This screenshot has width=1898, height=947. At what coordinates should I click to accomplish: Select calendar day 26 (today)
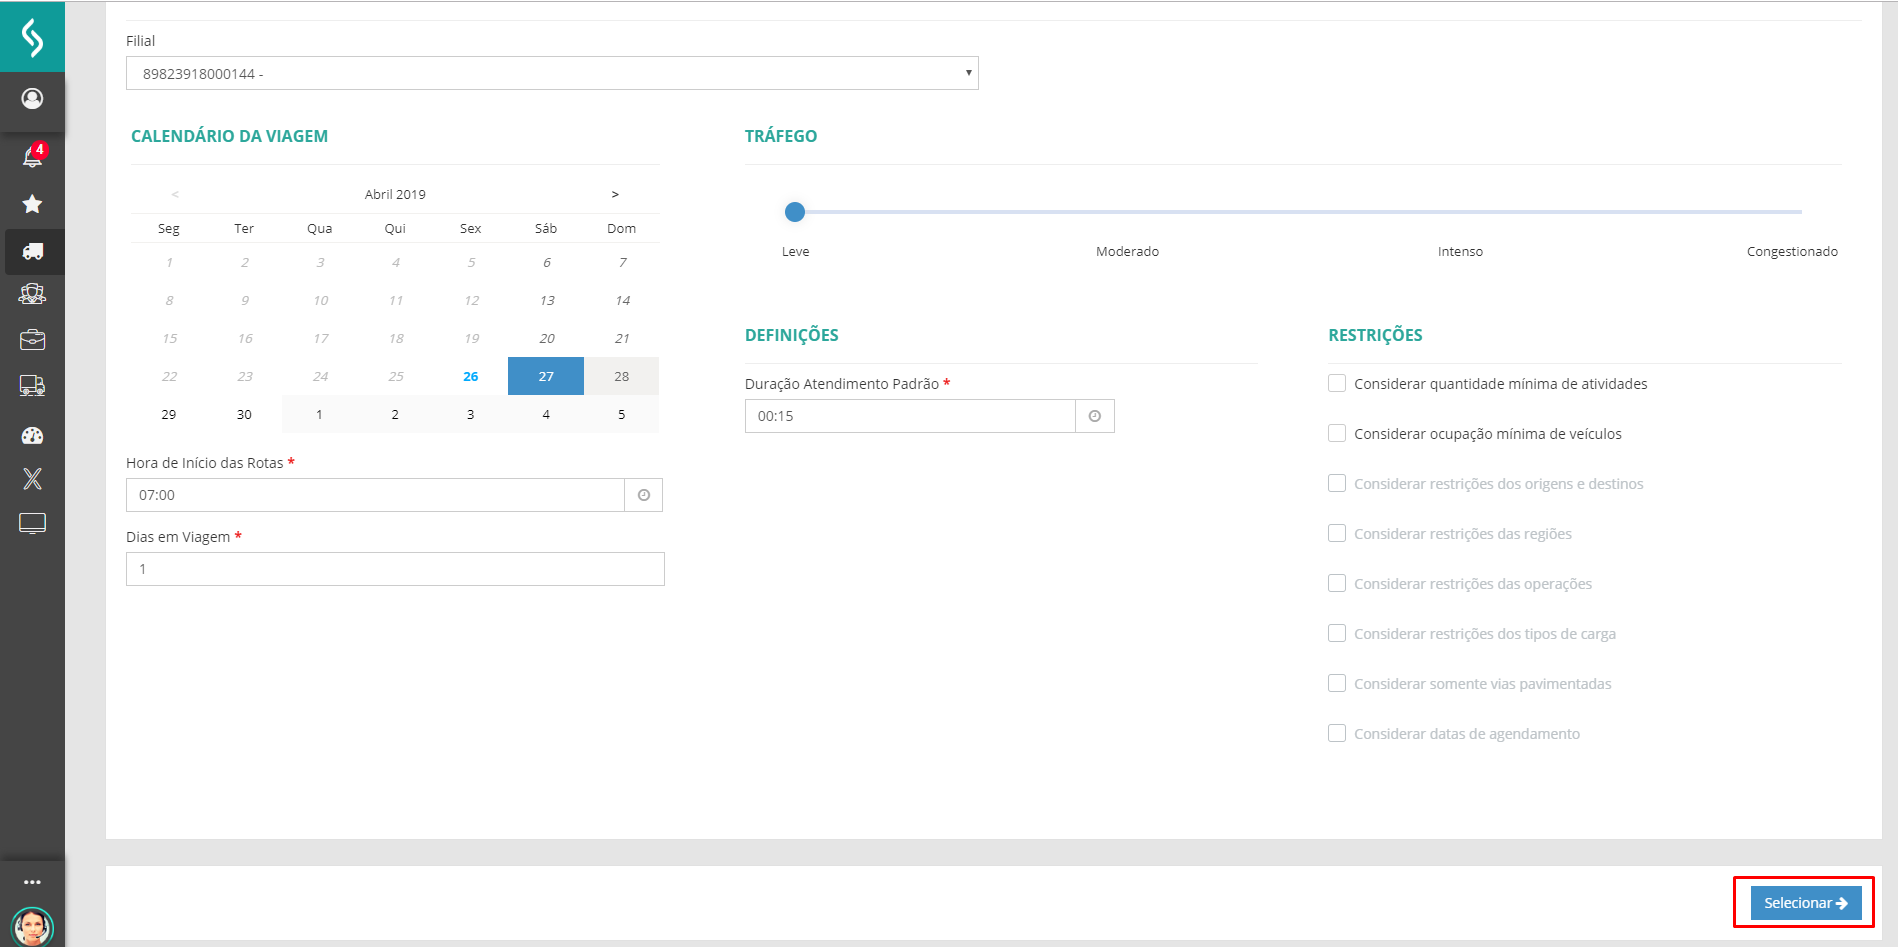point(471,376)
